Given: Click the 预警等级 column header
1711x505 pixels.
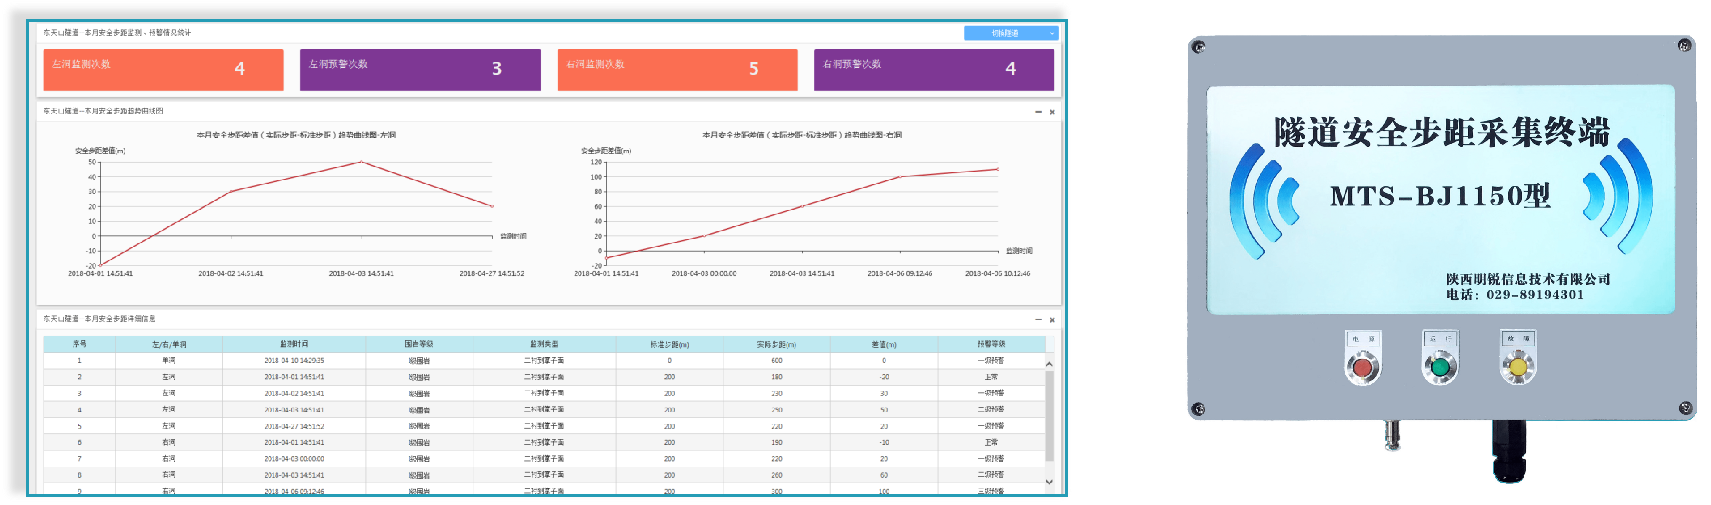Looking at the screenshot, I should pos(990,344).
